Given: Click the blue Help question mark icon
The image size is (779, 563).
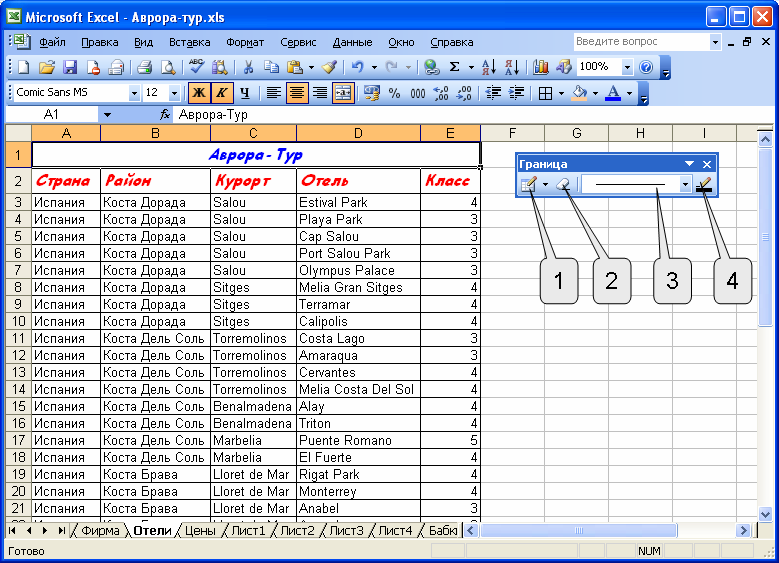Looking at the screenshot, I should tap(646, 67).
